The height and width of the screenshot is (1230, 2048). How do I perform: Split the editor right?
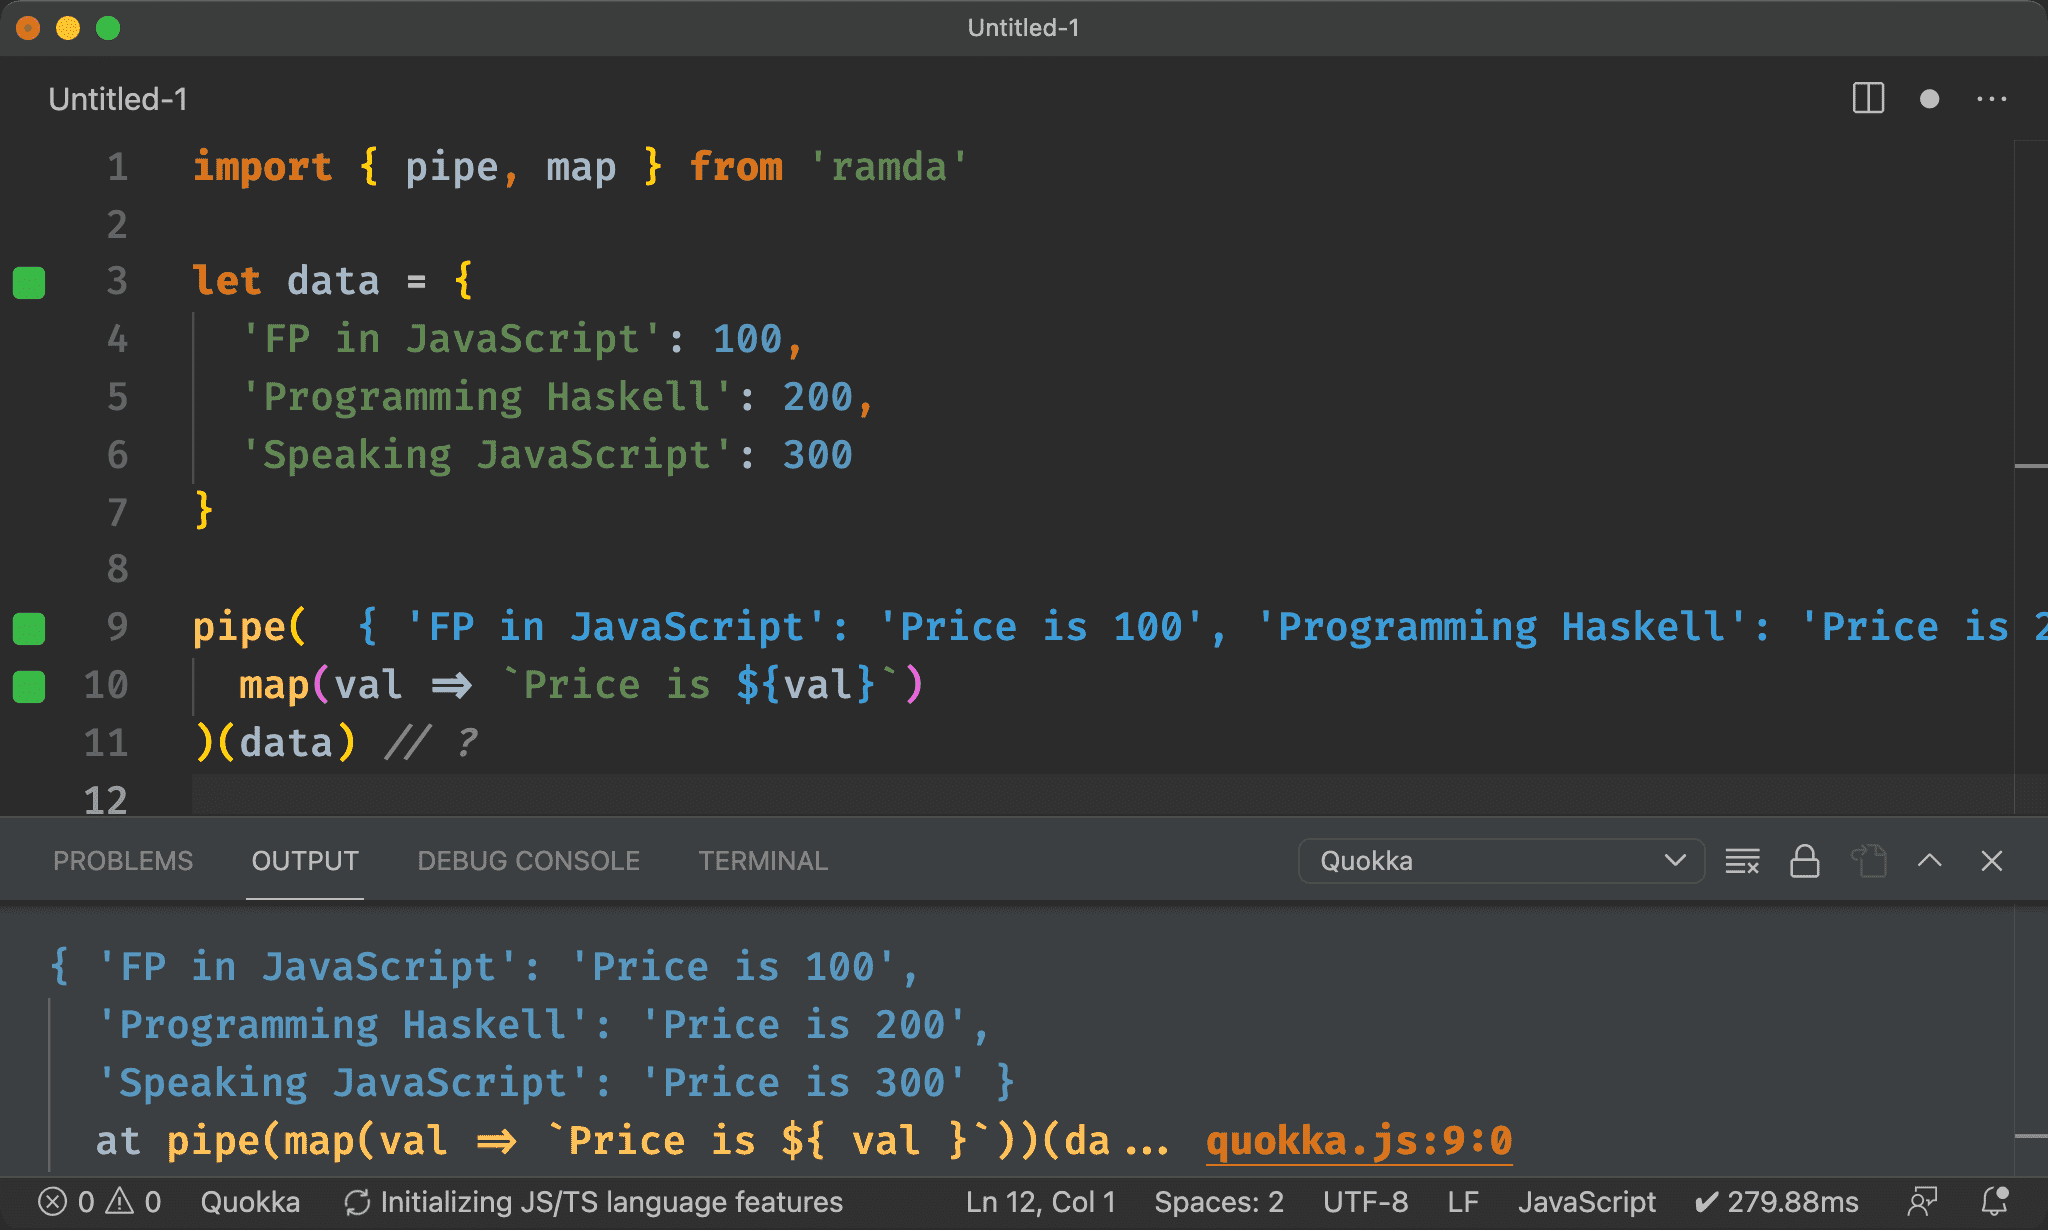pyautogui.click(x=1868, y=99)
